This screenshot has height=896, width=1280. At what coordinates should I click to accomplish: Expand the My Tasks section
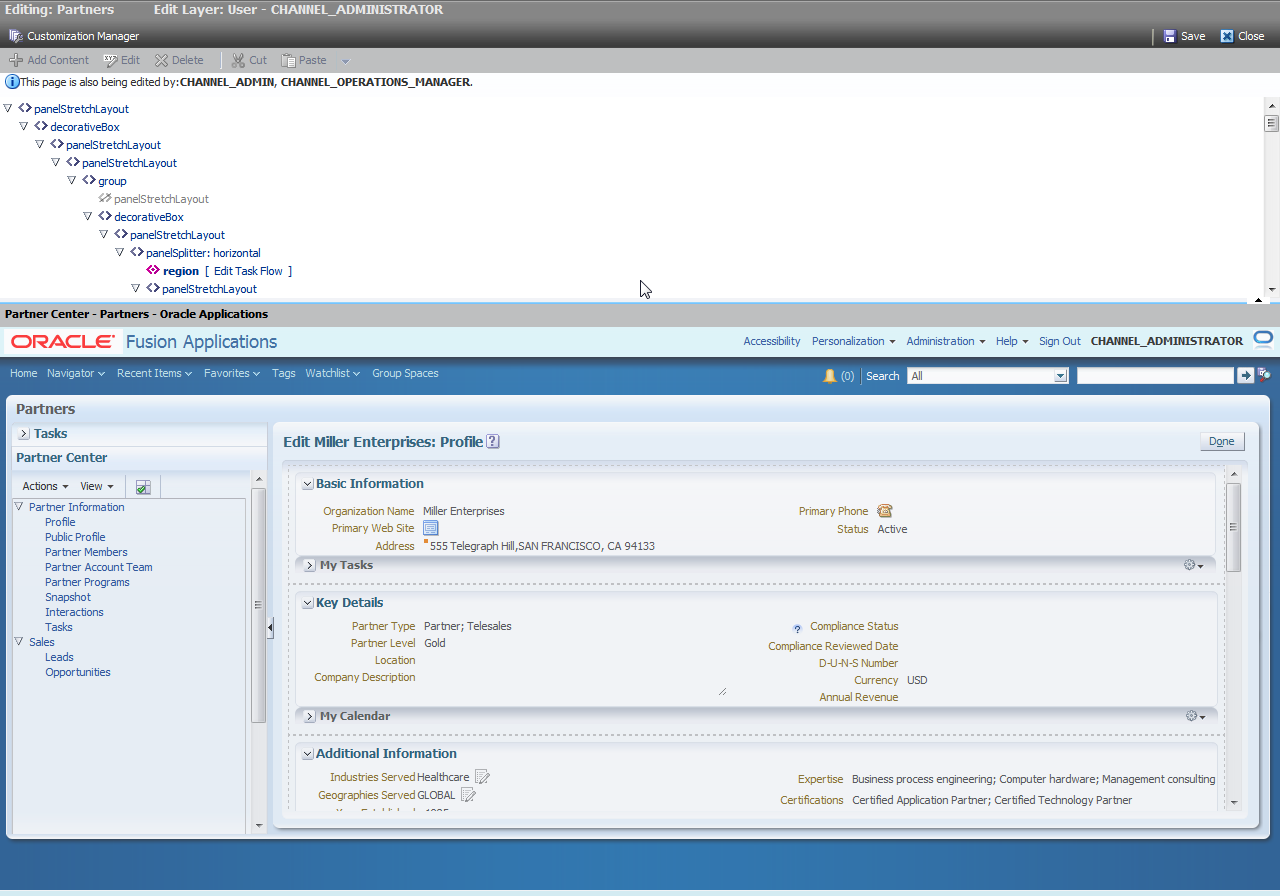(x=309, y=566)
